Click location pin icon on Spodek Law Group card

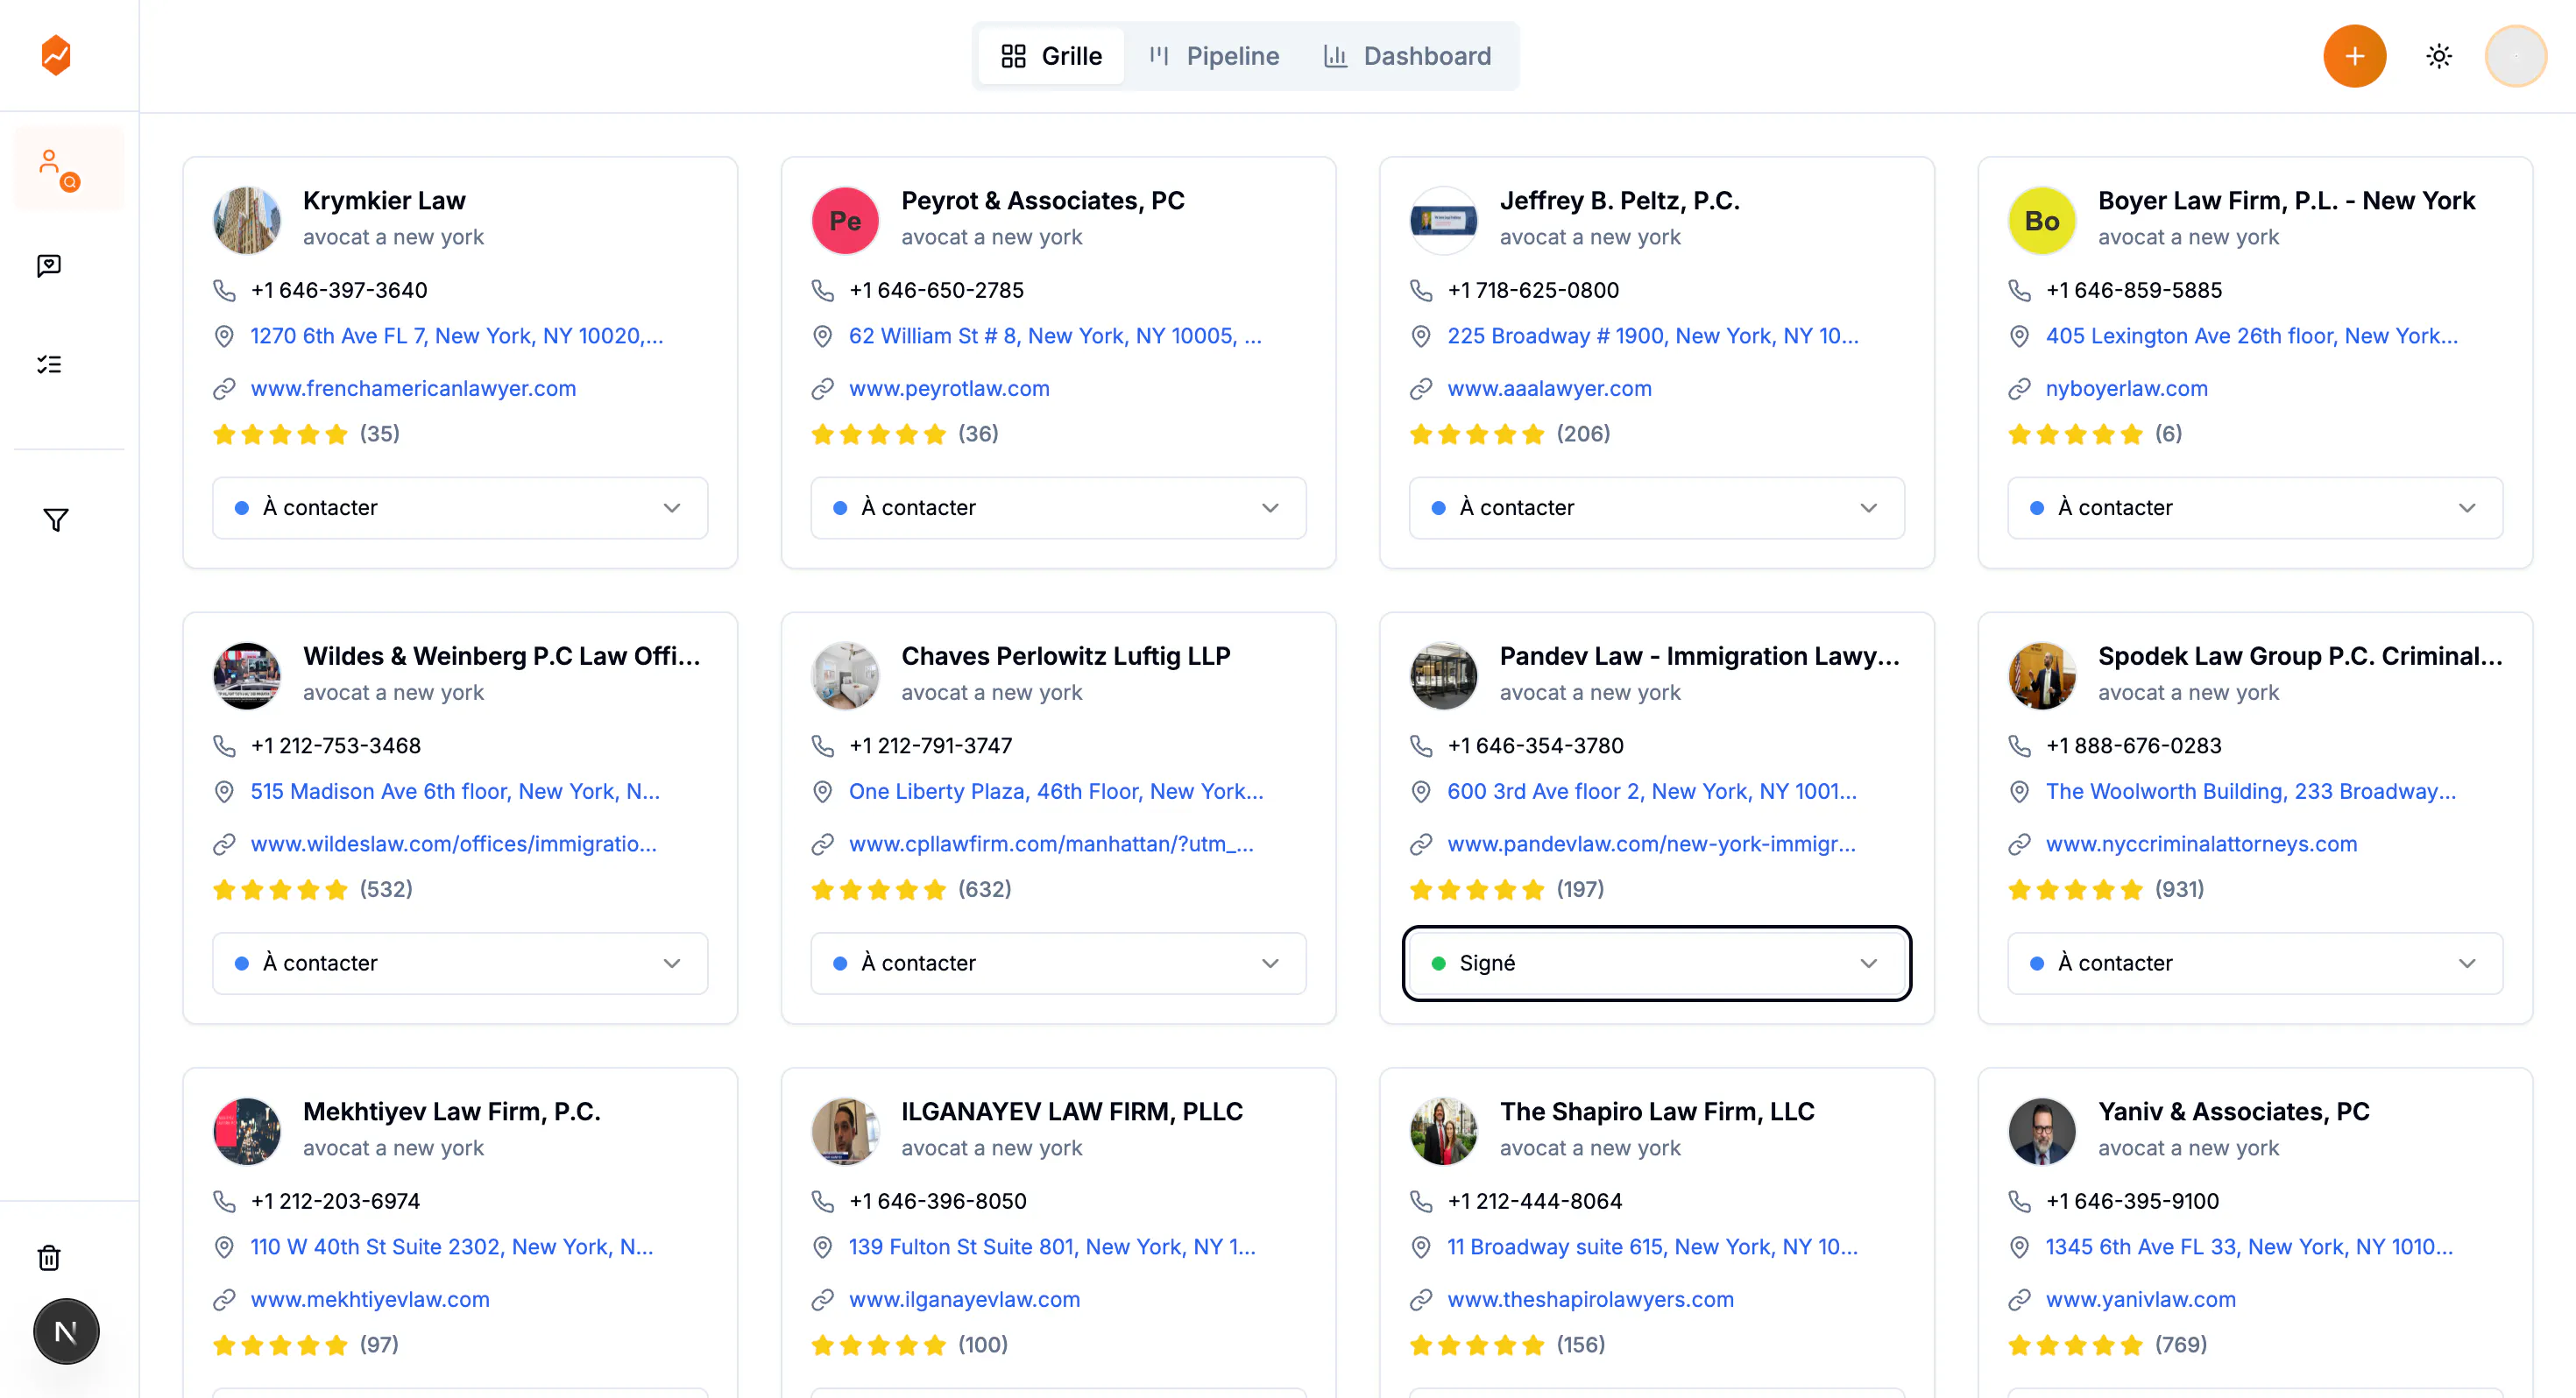point(2019,792)
